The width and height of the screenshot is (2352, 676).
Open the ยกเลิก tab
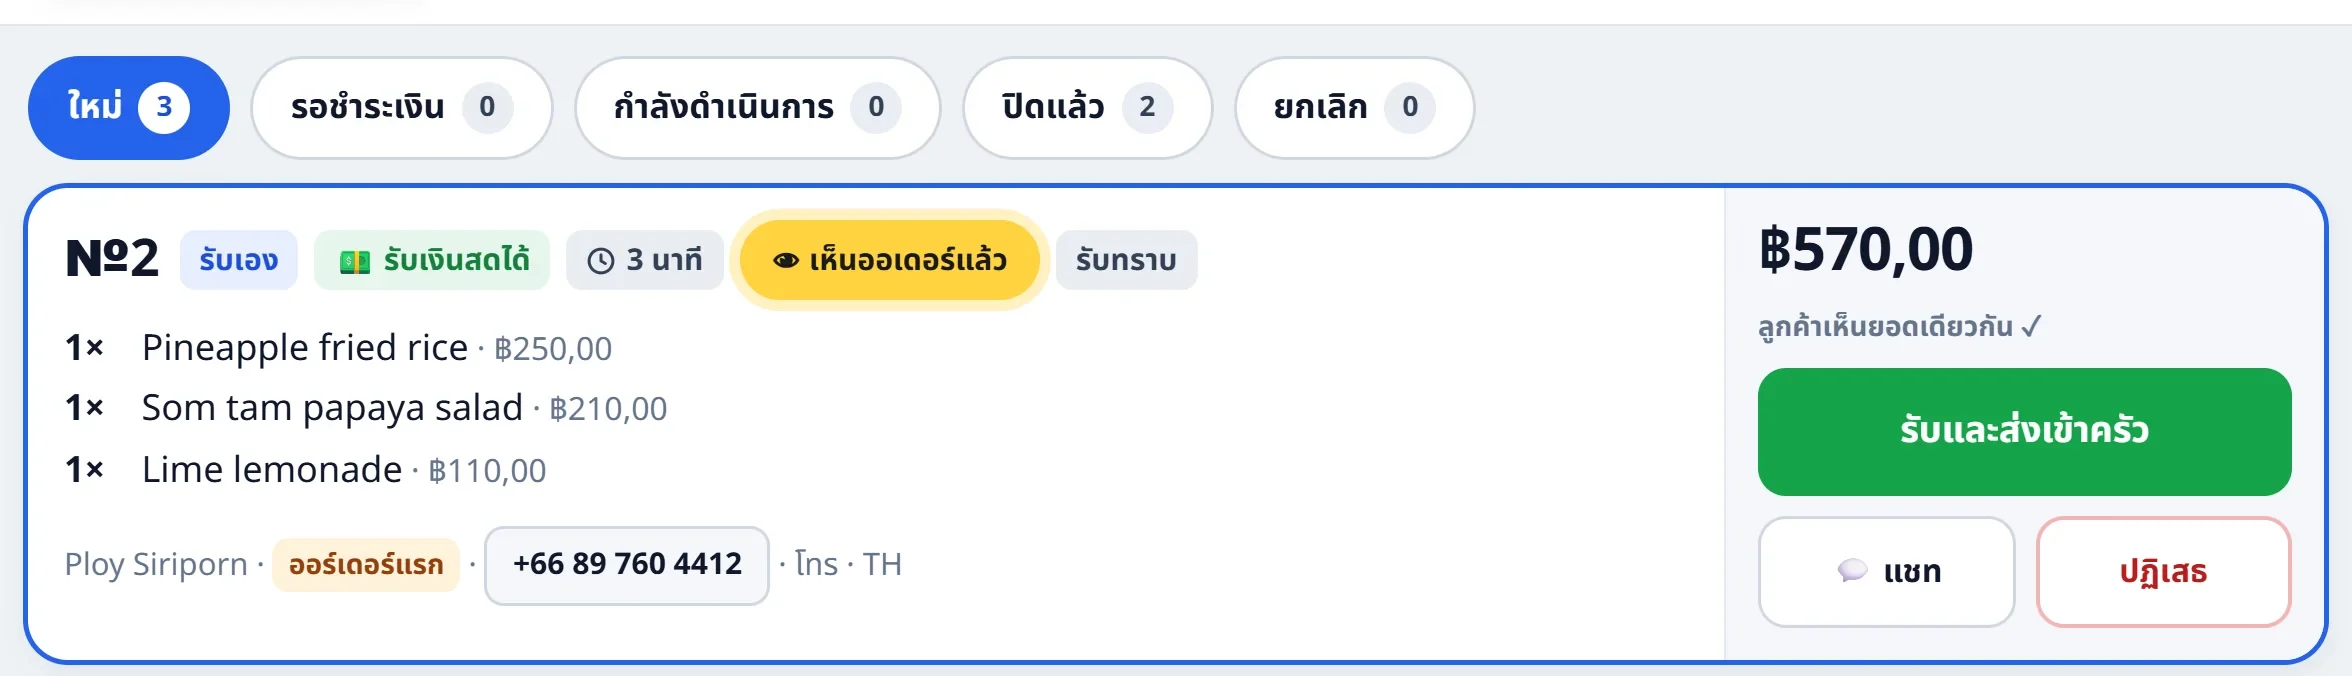coord(1354,107)
